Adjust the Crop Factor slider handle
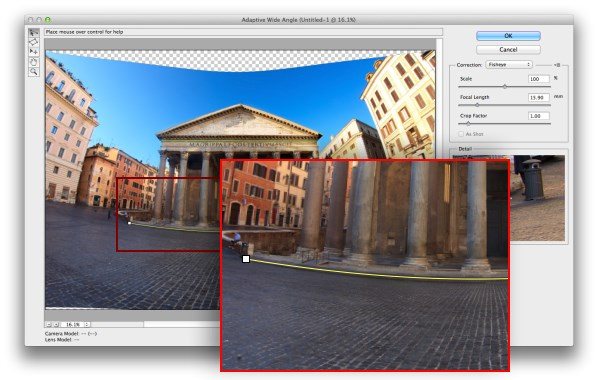This screenshot has width=598, height=380. click(x=468, y=123)
